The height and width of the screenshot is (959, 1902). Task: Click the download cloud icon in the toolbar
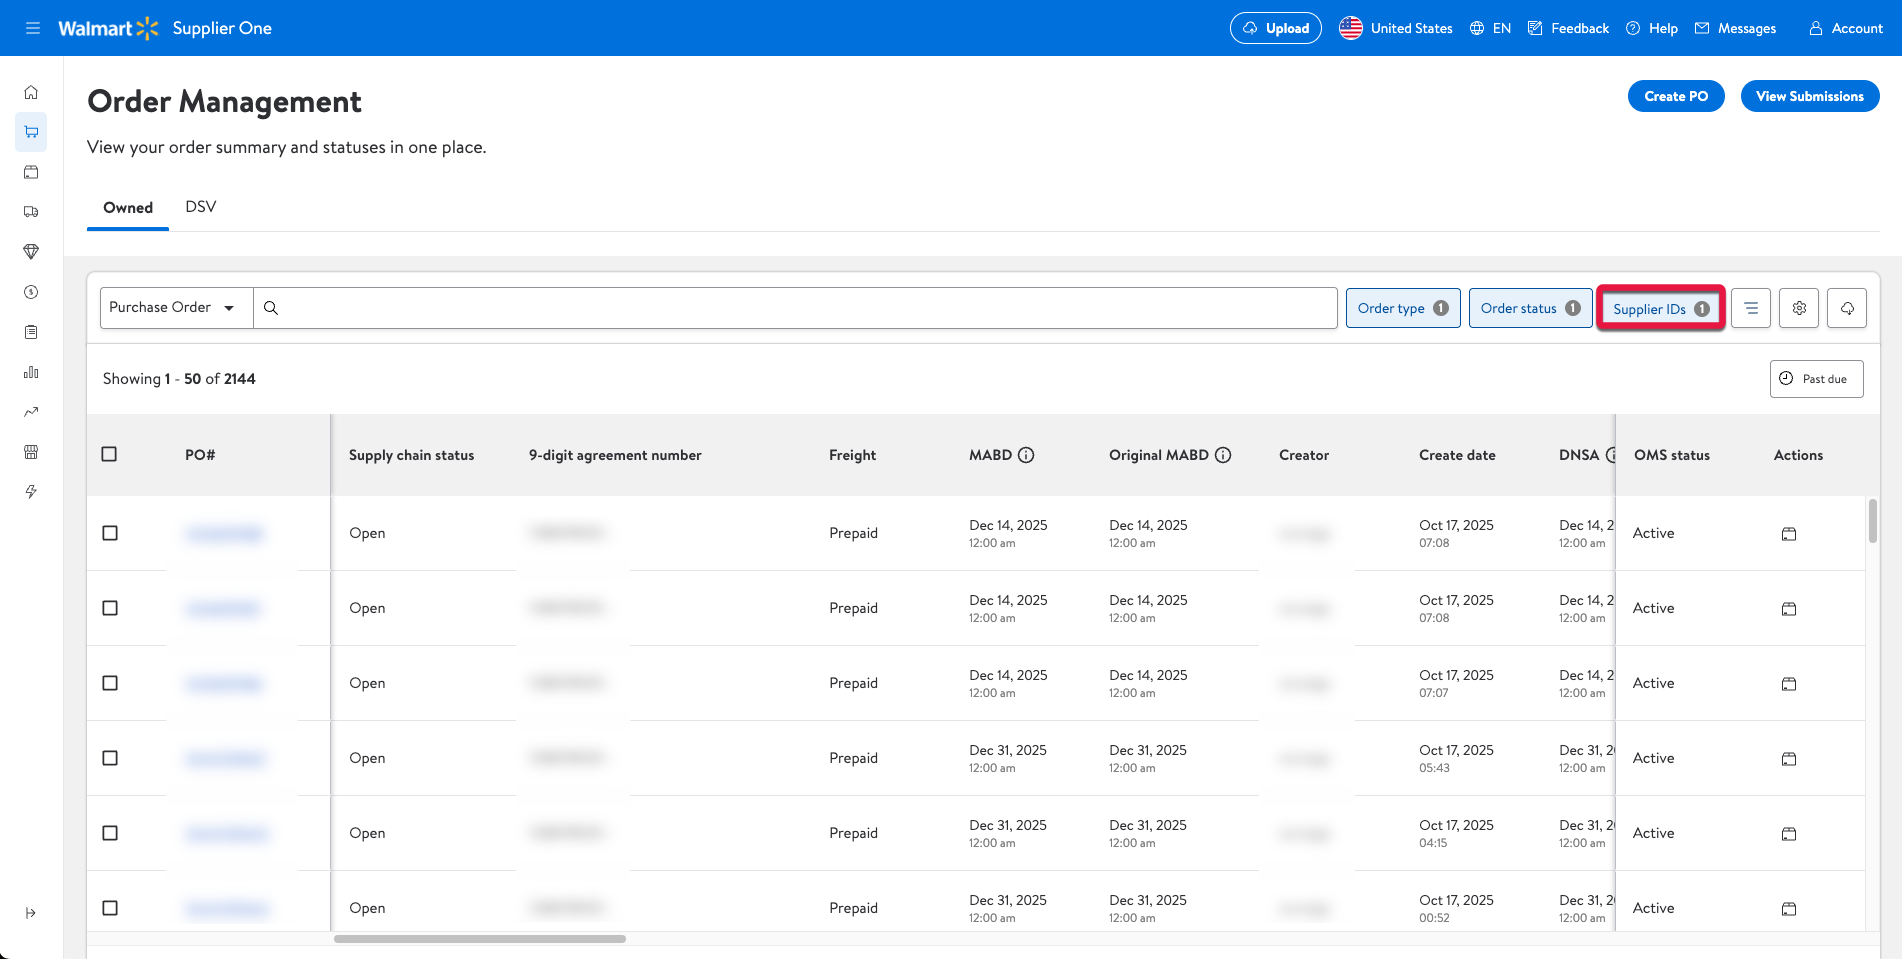tap(1847, 308)
